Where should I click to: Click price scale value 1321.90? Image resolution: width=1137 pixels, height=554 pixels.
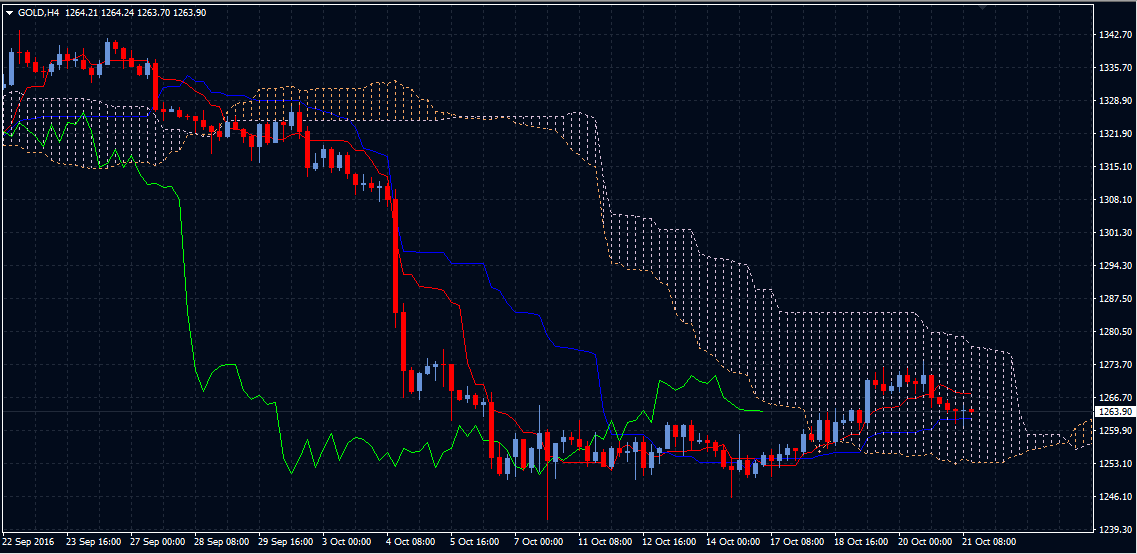[1115, 133]
